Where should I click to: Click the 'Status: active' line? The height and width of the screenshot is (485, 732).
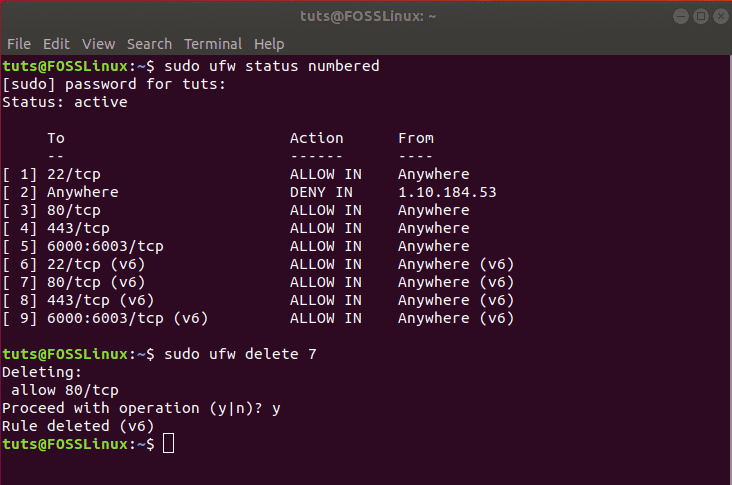click(x=65, y=102)
